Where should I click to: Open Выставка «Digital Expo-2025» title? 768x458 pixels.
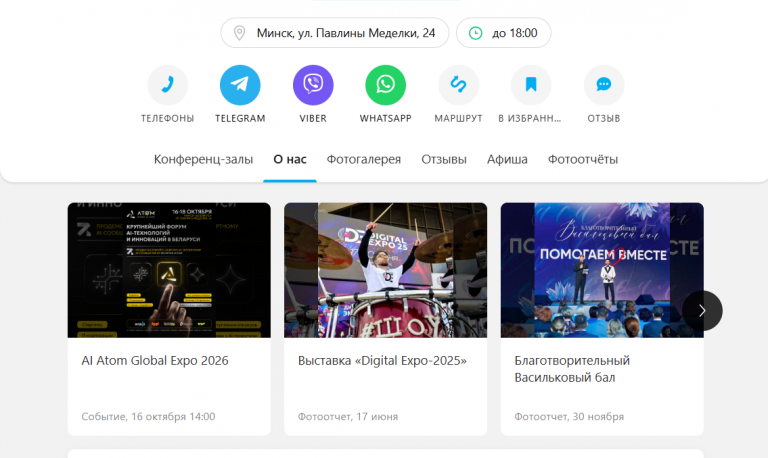(382, 361)
